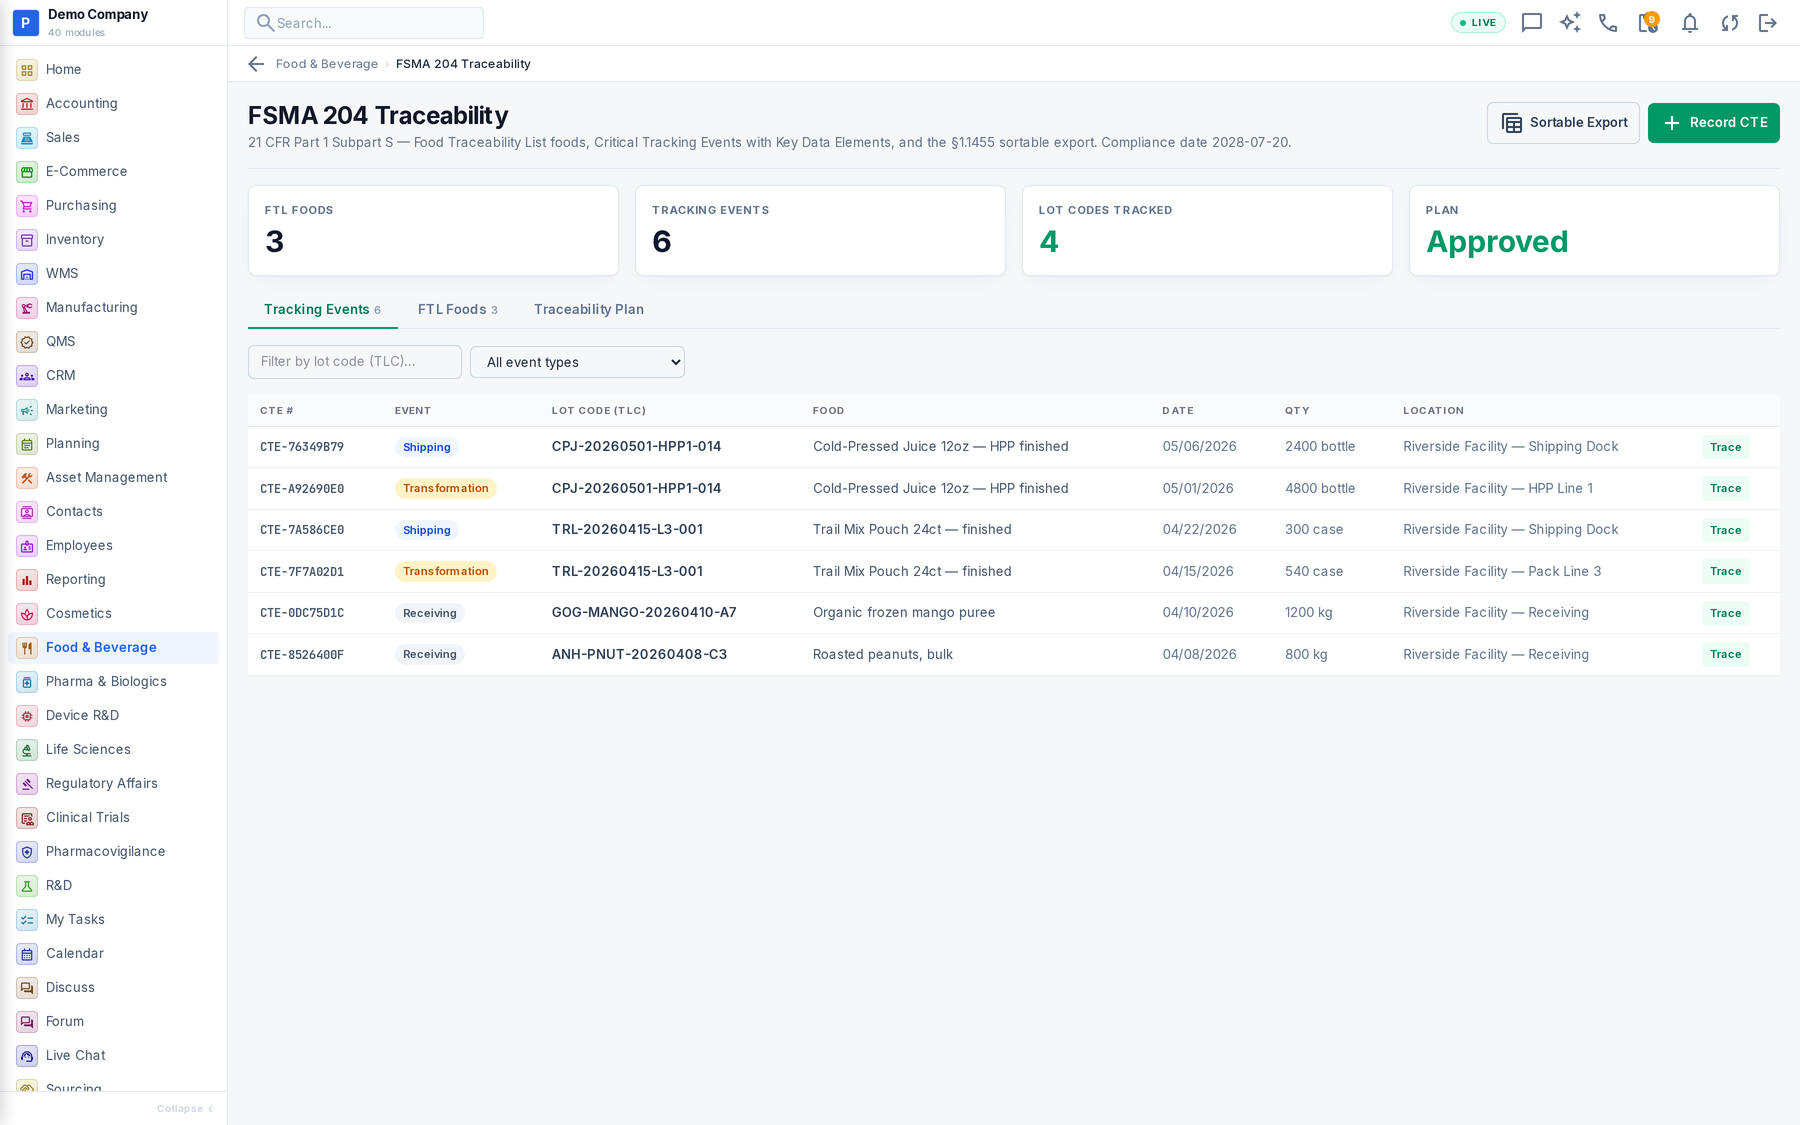This screenshot has width=1800, height=1125.
Task: Trace event CTE-7F7A02D1
Action: point(1725,572)
